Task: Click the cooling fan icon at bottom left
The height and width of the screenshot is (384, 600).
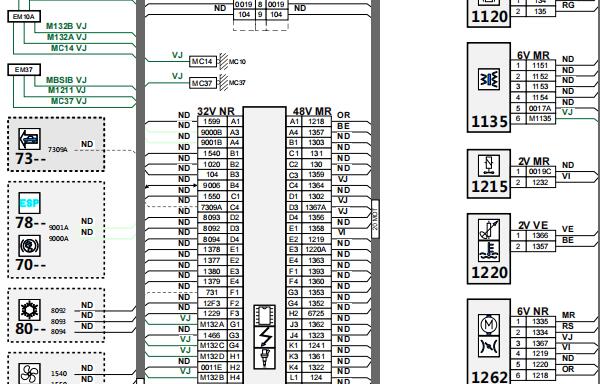Action: 29,374
